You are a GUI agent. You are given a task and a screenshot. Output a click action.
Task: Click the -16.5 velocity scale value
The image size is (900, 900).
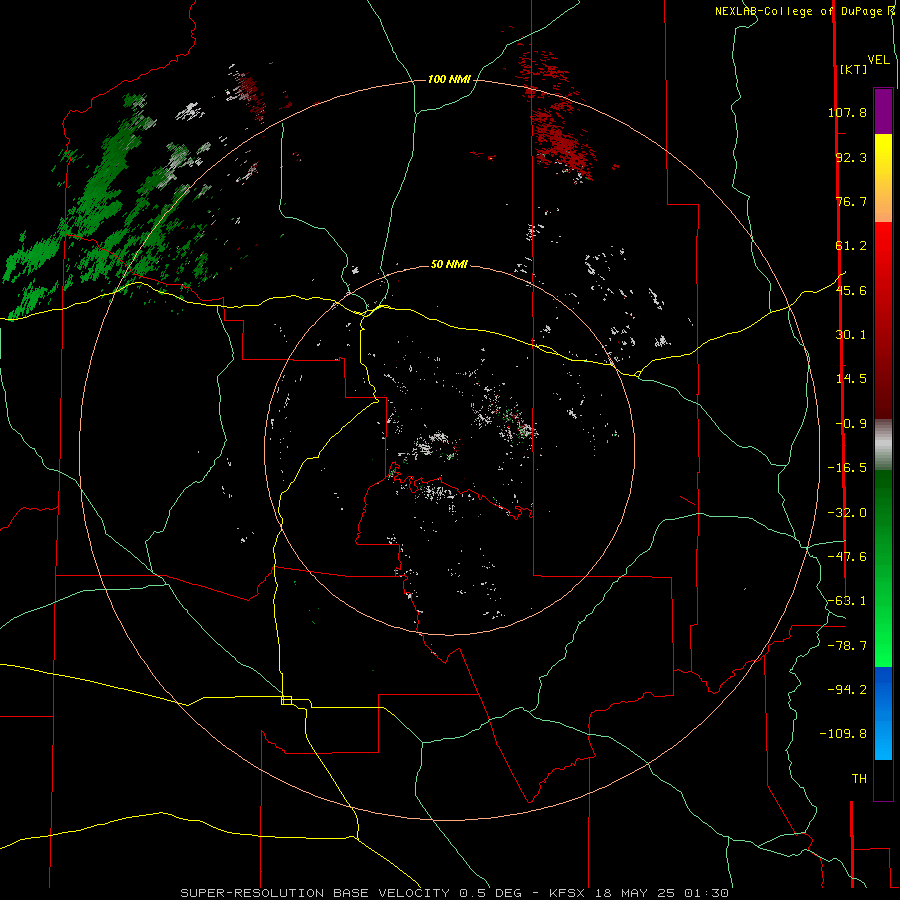847,468
